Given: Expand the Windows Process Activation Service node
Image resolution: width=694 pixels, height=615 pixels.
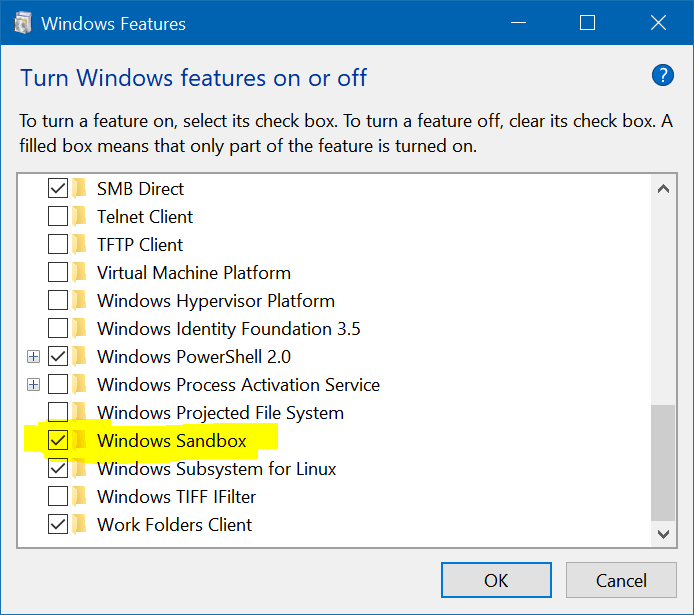Looking at the screenshot, I should coord(34,384).
